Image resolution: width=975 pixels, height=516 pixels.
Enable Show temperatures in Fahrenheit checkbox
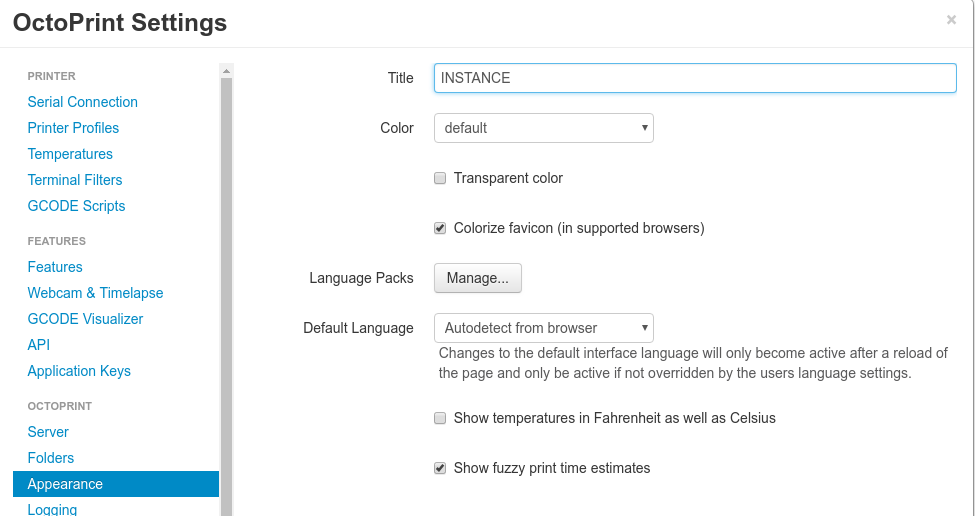coord(440,418)
